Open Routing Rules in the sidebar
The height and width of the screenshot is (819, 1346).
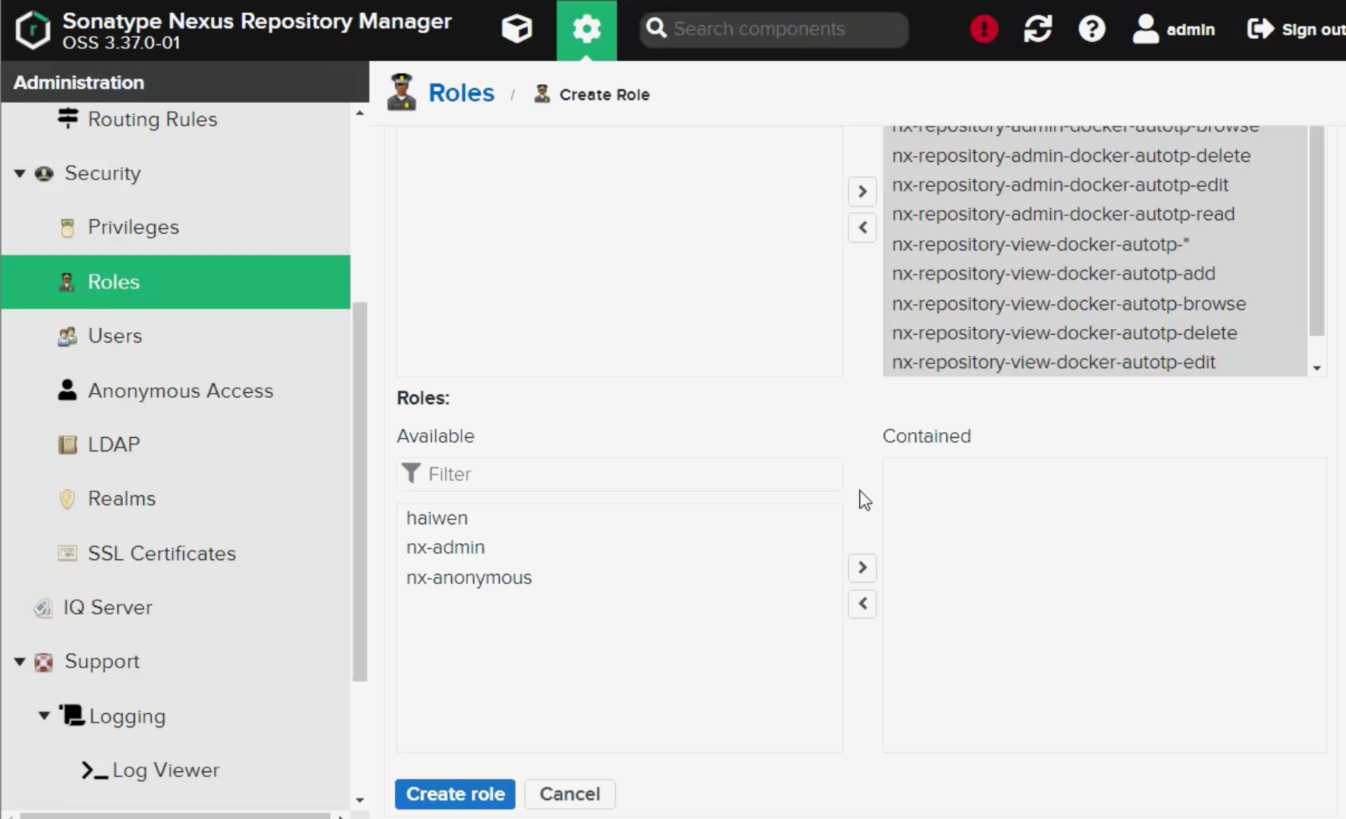(152, 119)
